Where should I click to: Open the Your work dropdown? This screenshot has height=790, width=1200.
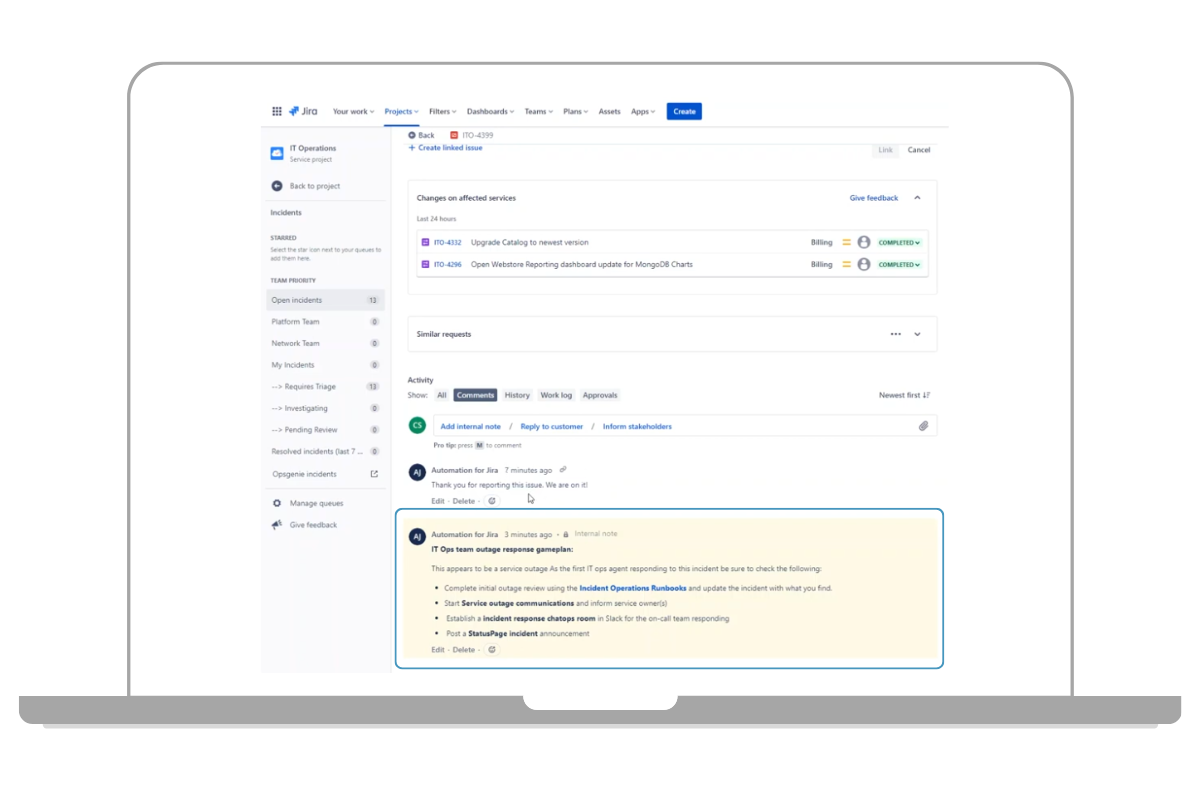(x=353, y=112)
